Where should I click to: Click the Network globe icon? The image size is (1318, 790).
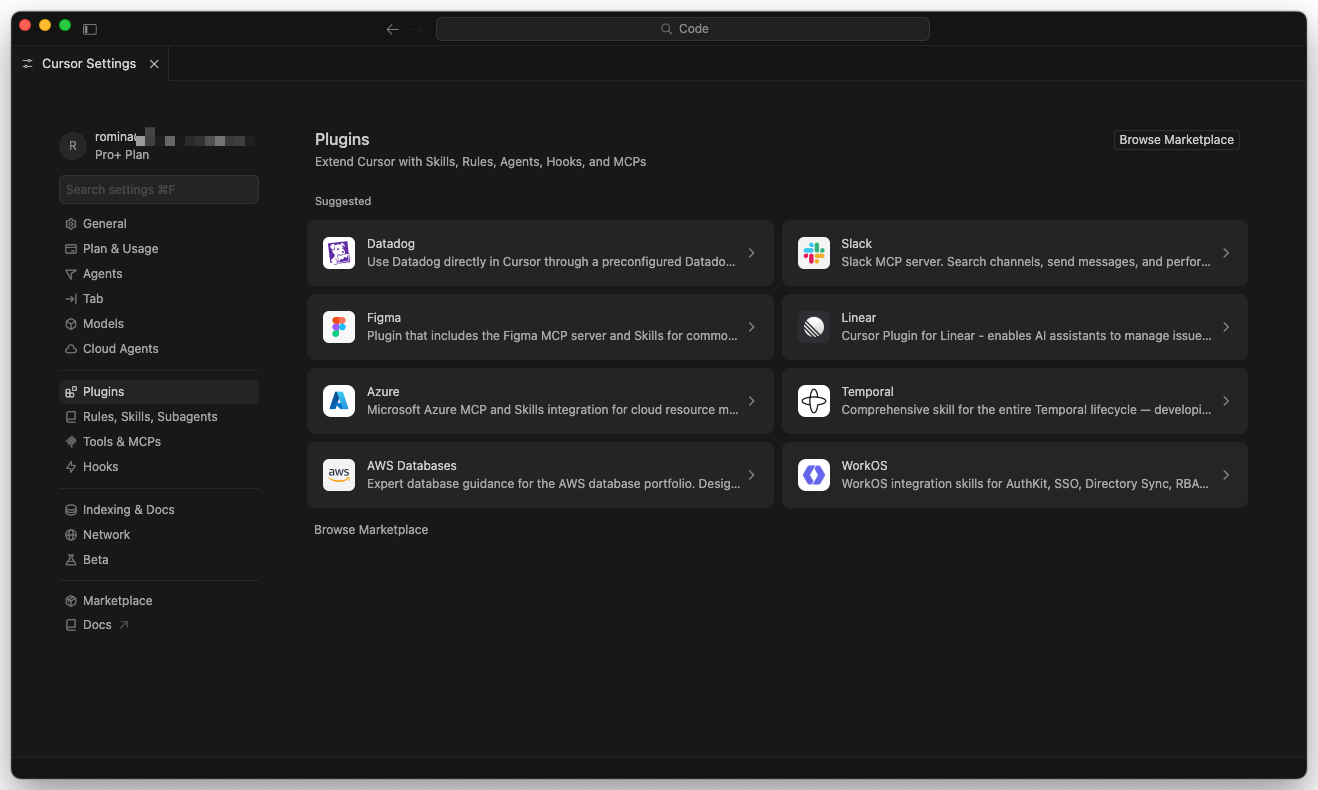tap(71, 535)
